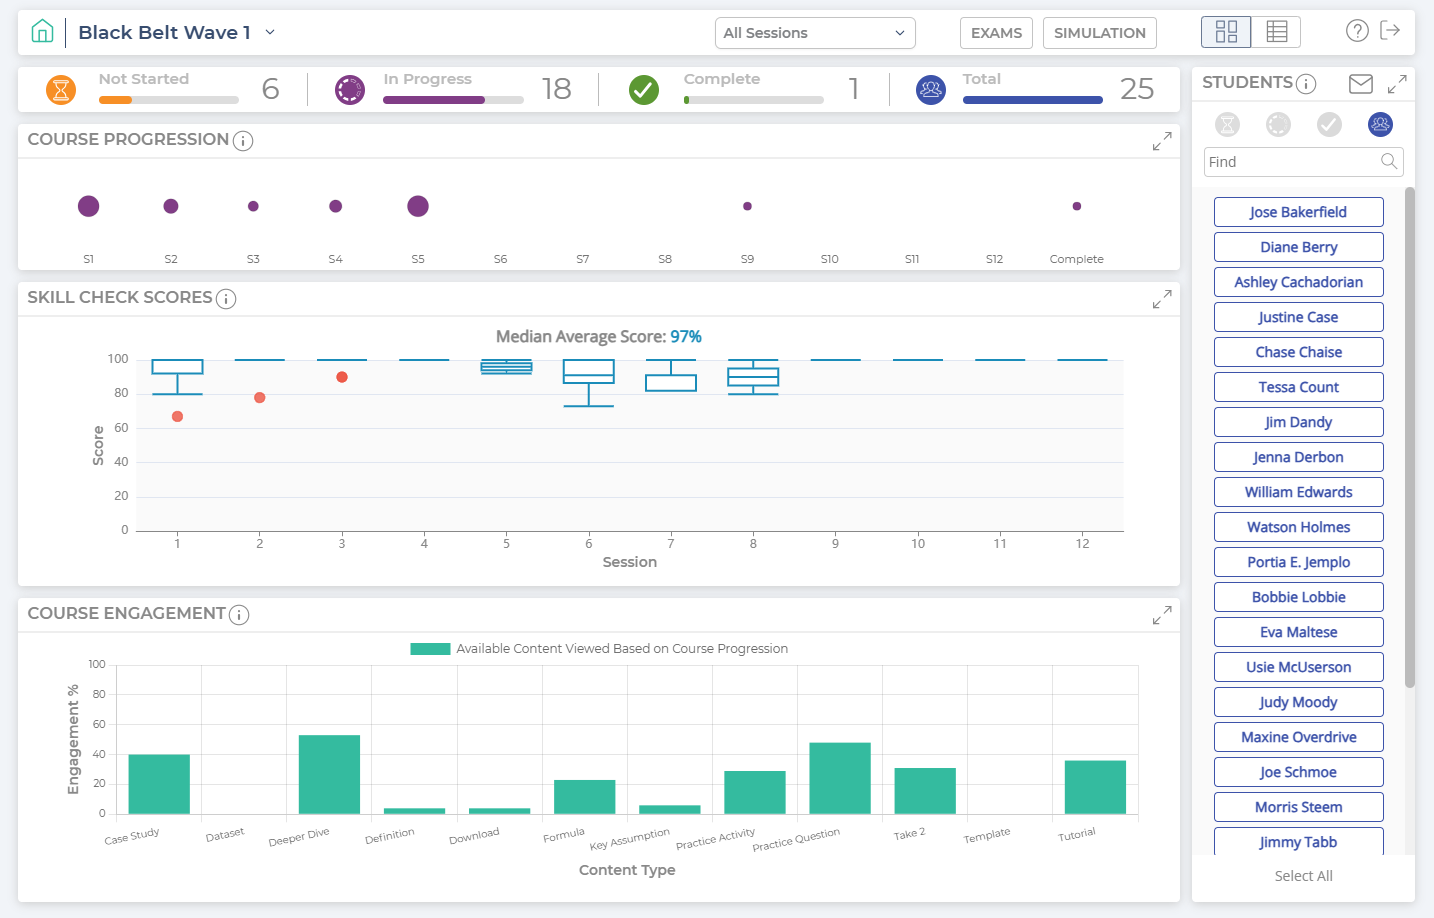The image size is (1434, 918).
Task: Click the logout icon
Action: point(1390,31)
